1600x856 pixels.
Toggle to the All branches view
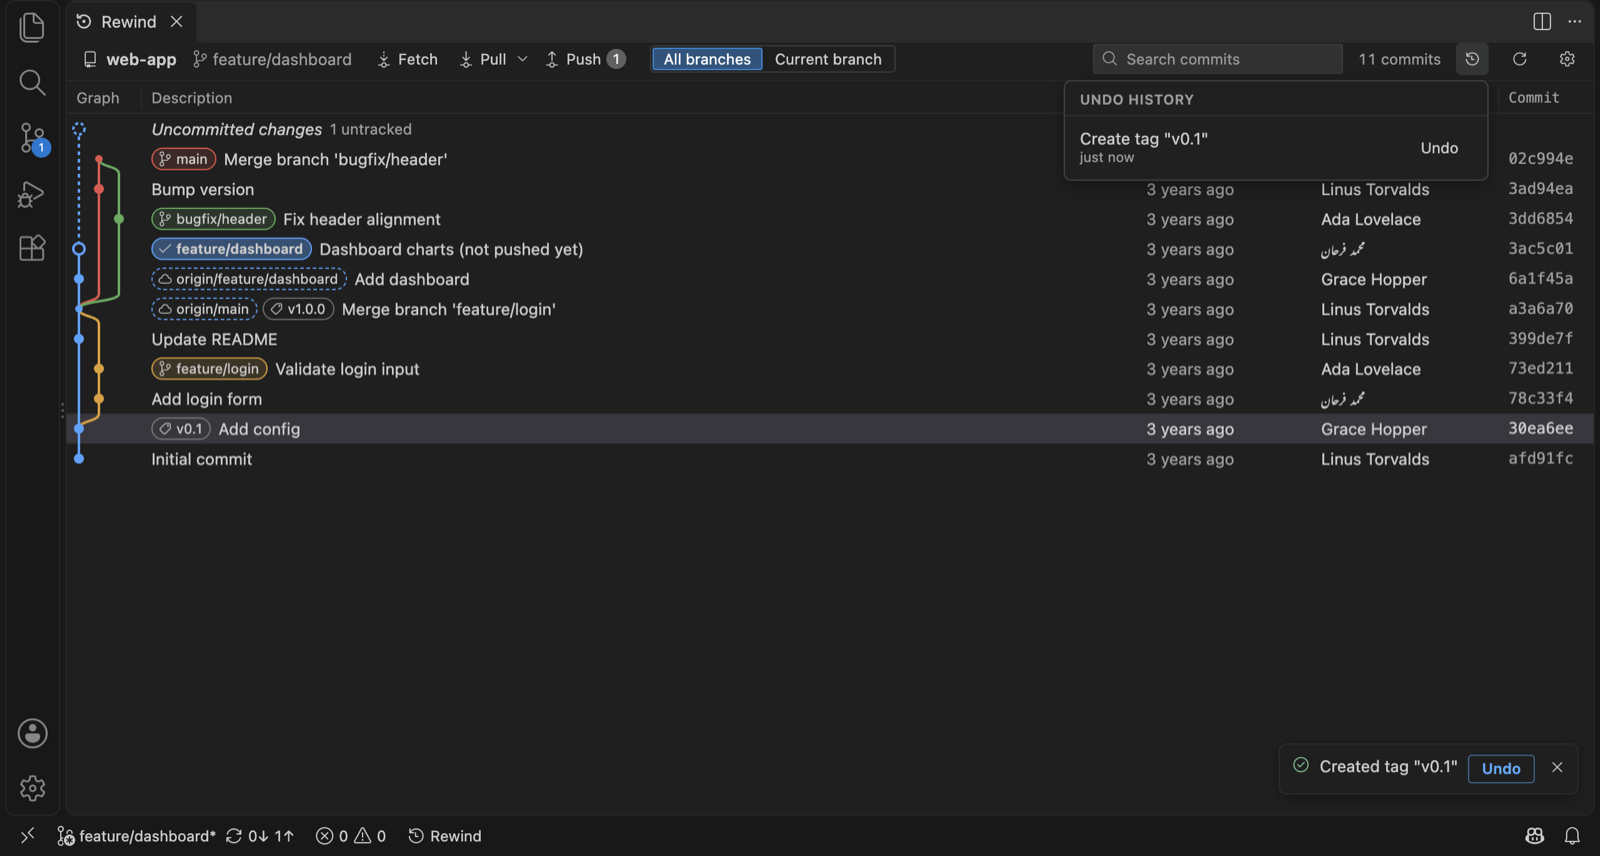pos(707,59)
